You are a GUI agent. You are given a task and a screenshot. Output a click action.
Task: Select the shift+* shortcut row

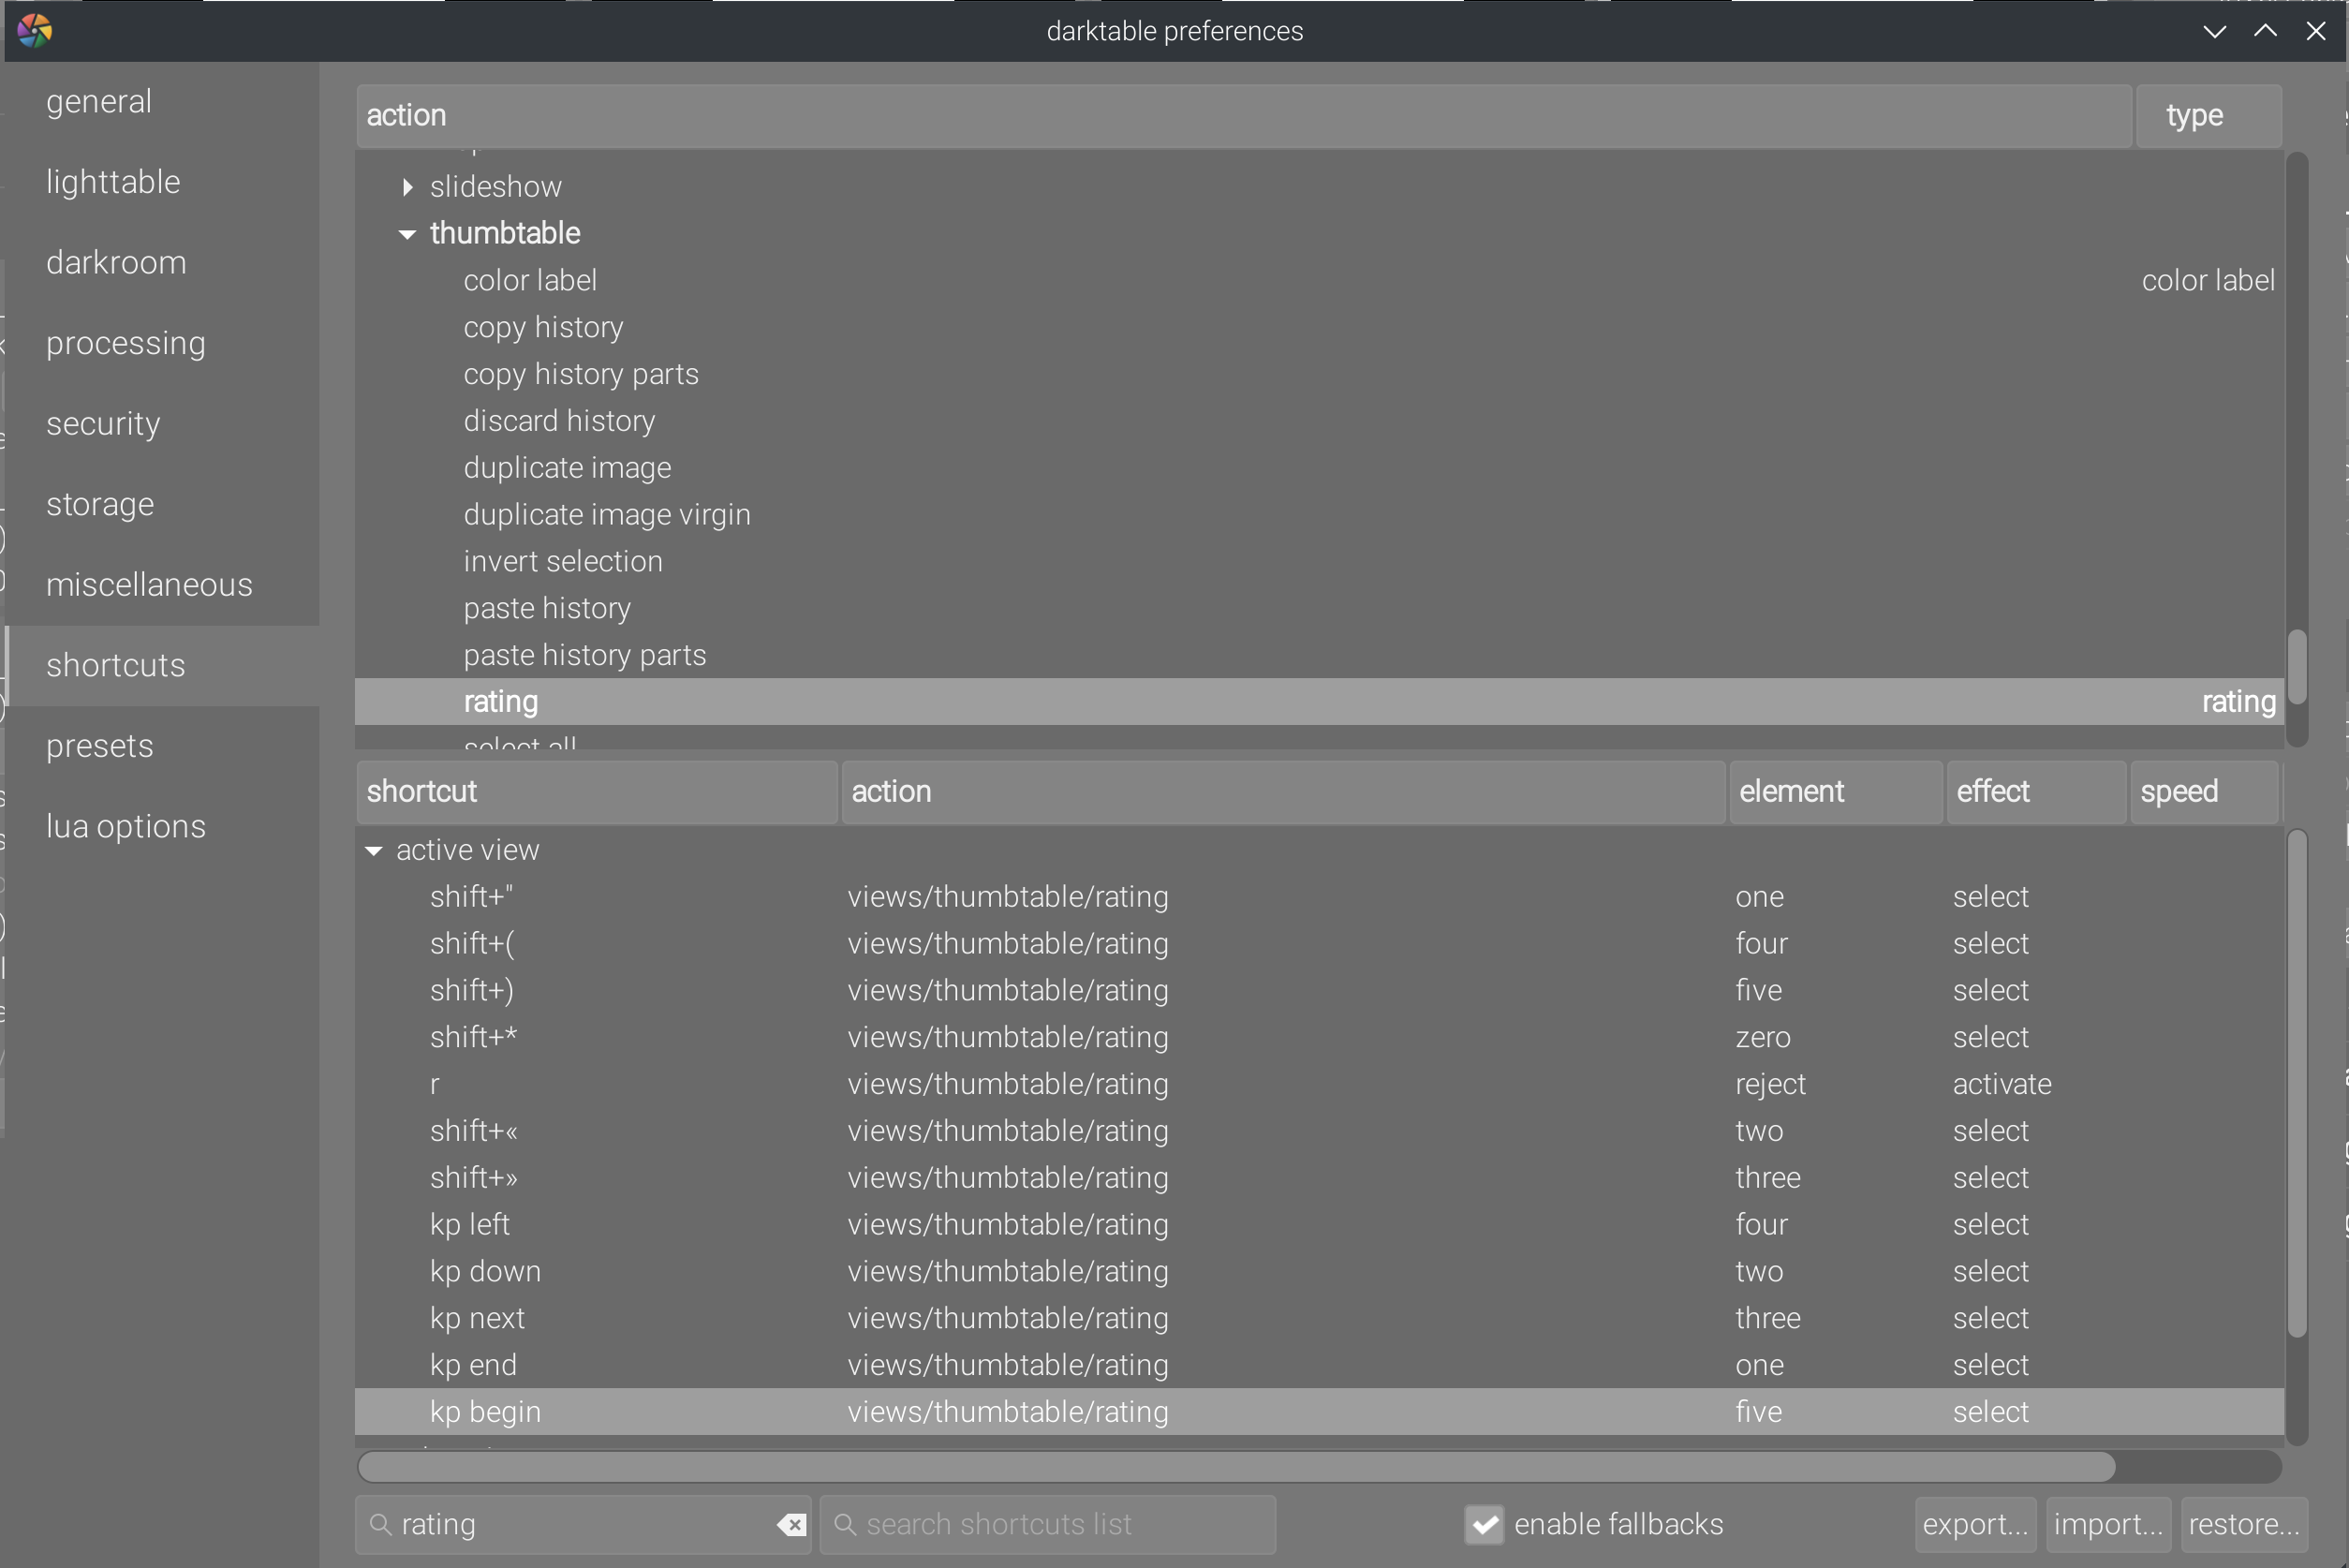click(x=1319, y=1038)
